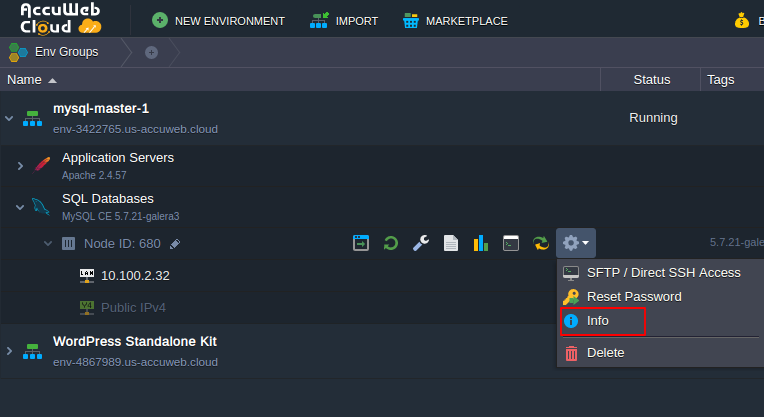Click the Open in Browser node icon

361,243
